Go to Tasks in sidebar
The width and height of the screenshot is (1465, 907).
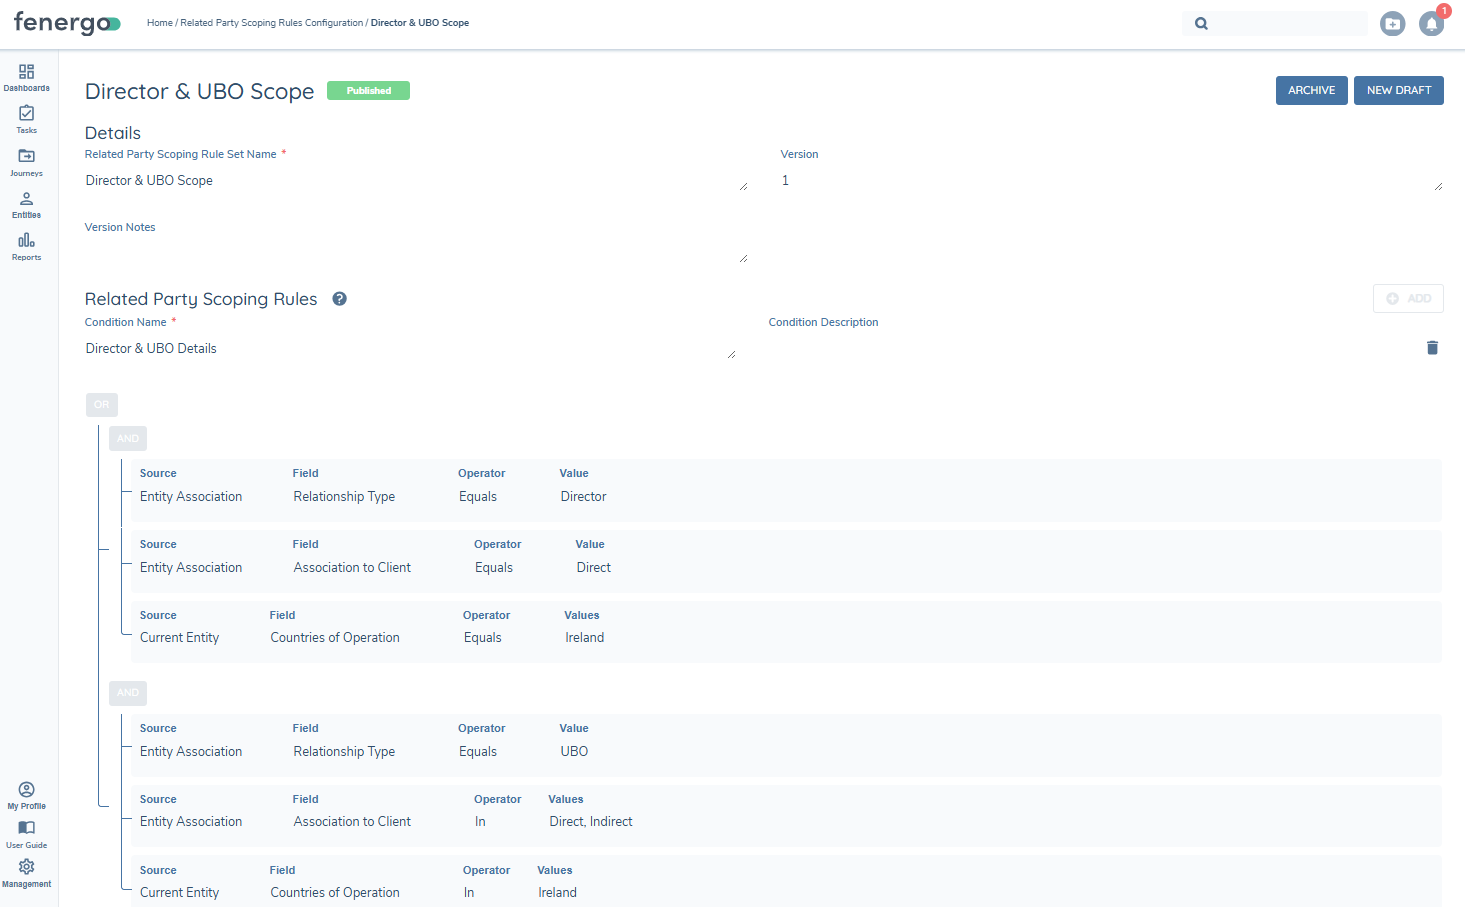point(26,119)
